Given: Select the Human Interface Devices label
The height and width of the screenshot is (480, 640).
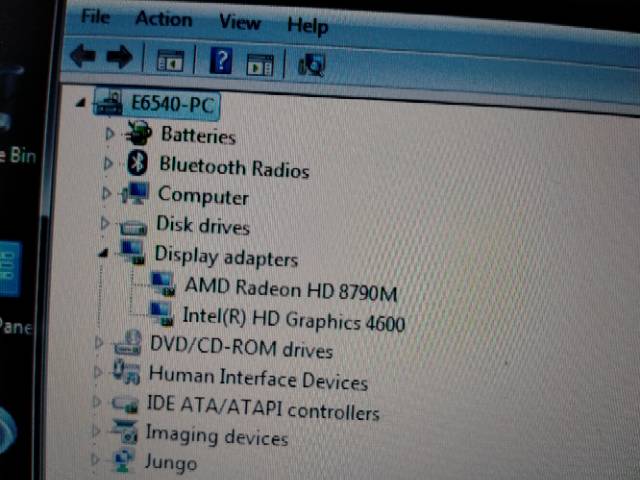Looking at the screenshot, I should click(x=258, y=378).
